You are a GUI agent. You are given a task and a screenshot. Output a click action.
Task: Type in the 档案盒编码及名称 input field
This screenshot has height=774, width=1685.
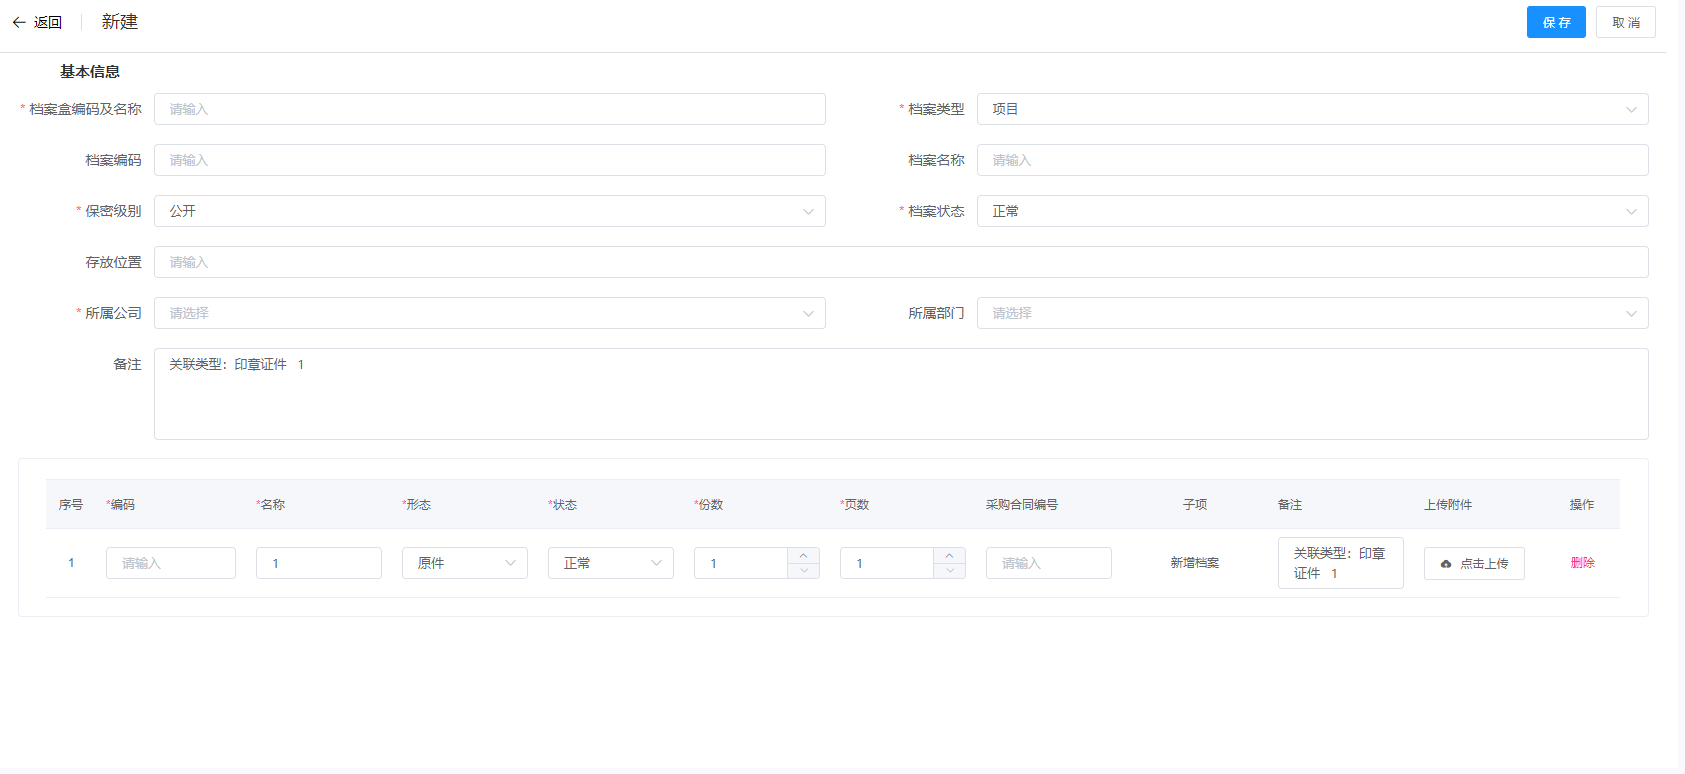click(x=489, y=109)
